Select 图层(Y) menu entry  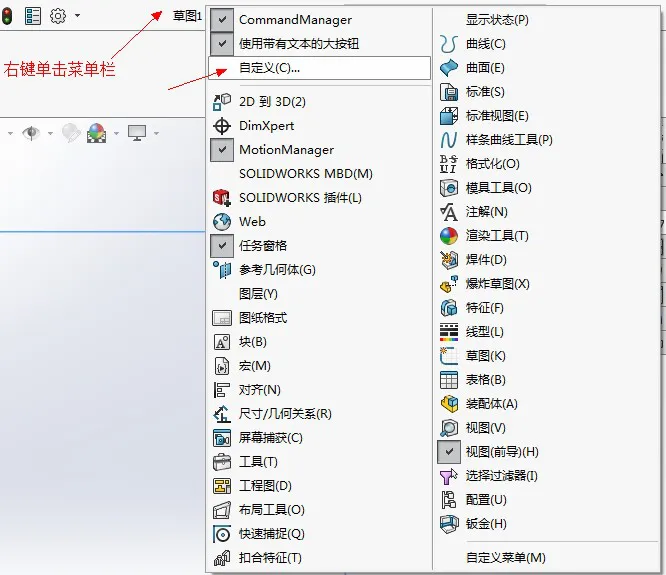[258, 294]
